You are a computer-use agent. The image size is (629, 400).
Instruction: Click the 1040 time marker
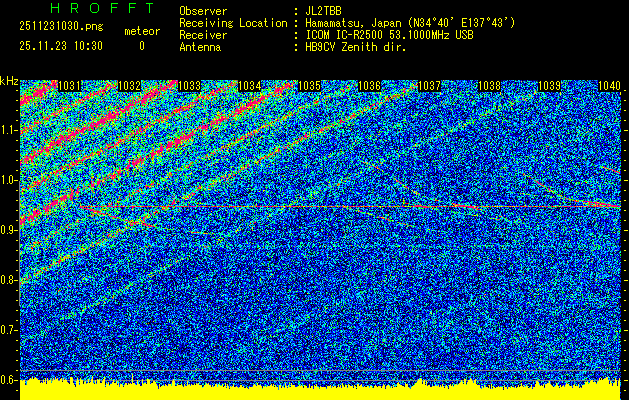pyautogui.click(x=608, y=86)
